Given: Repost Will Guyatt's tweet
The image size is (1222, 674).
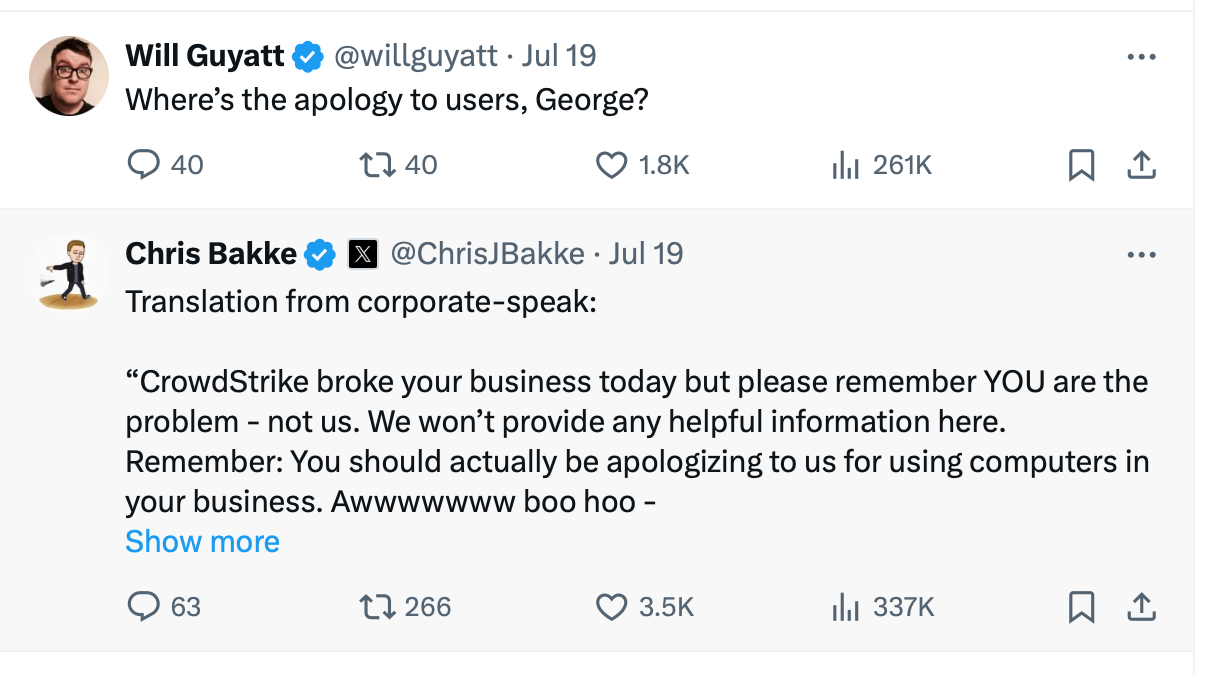Looking at the screenshot, I should pyautogui.click(x=397, y=164).
